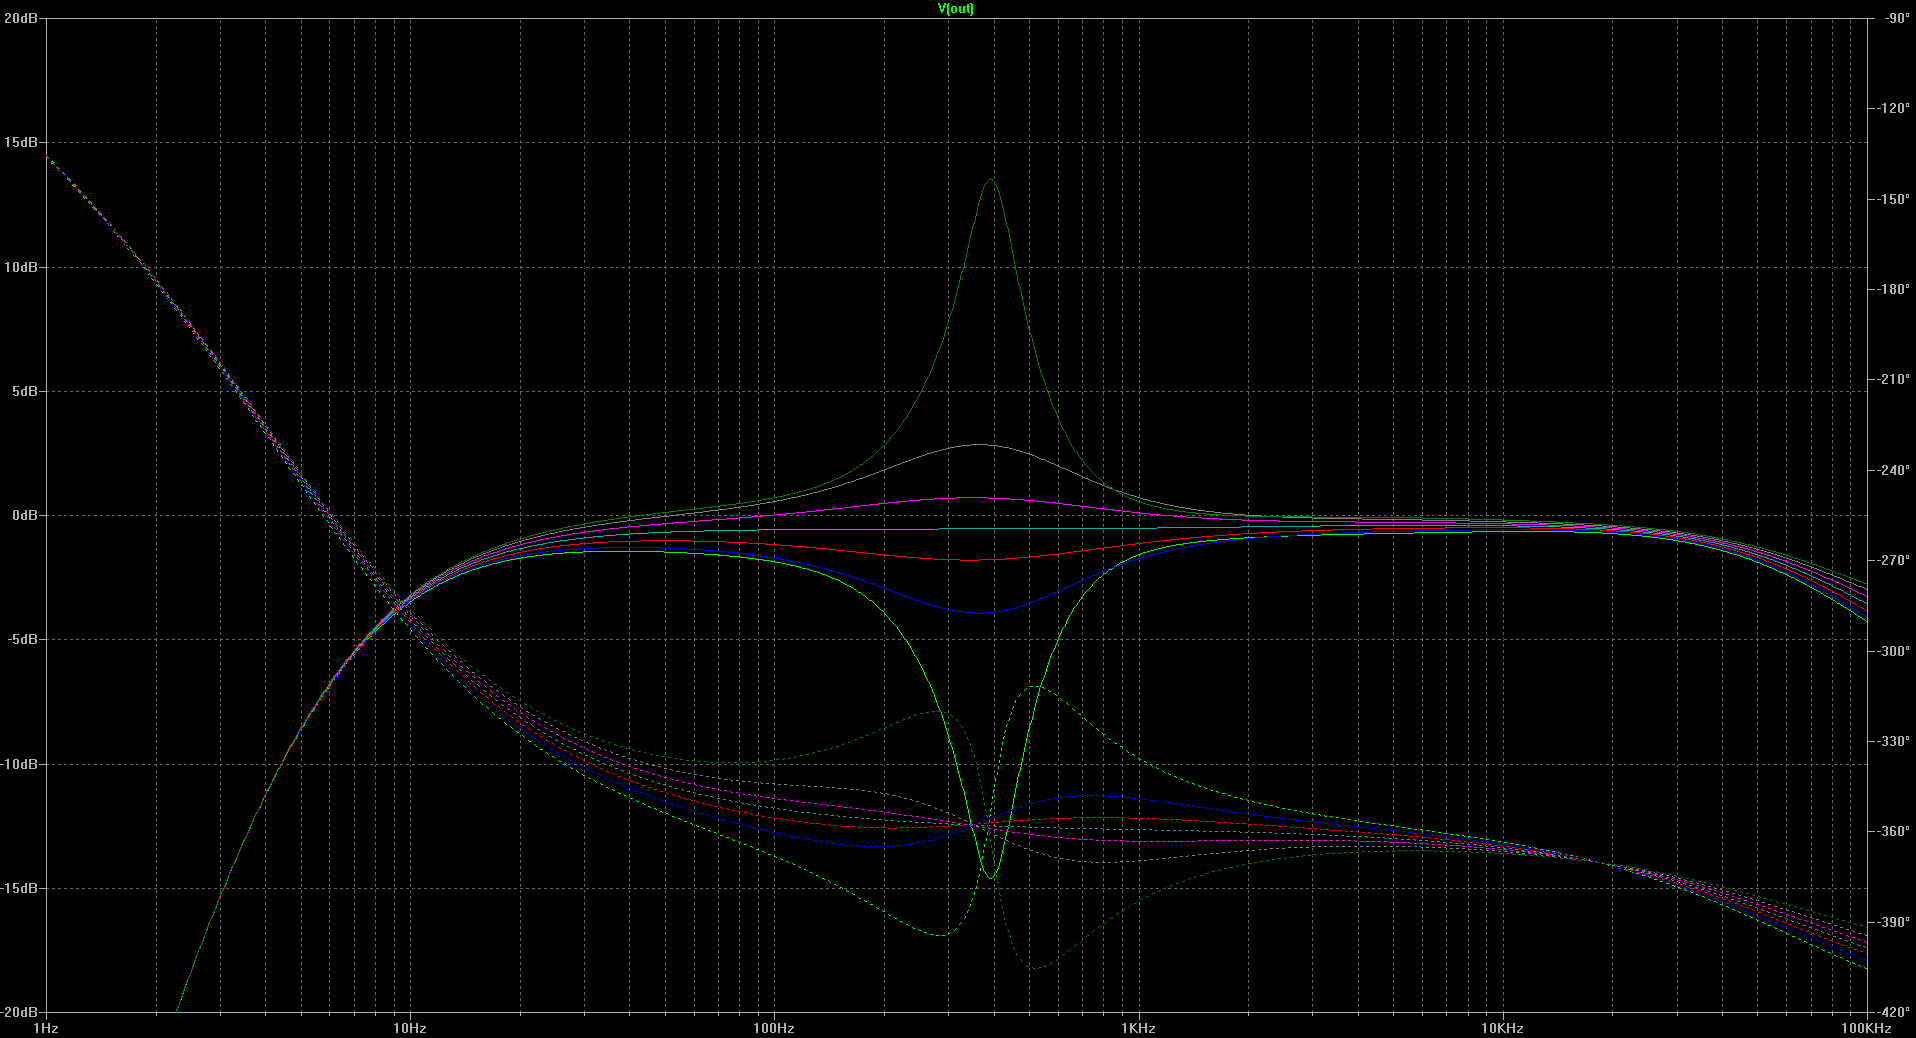1916x1038 pixels.
Task: Click the -330° phase axis label
Action: (x=1893, y=741)
